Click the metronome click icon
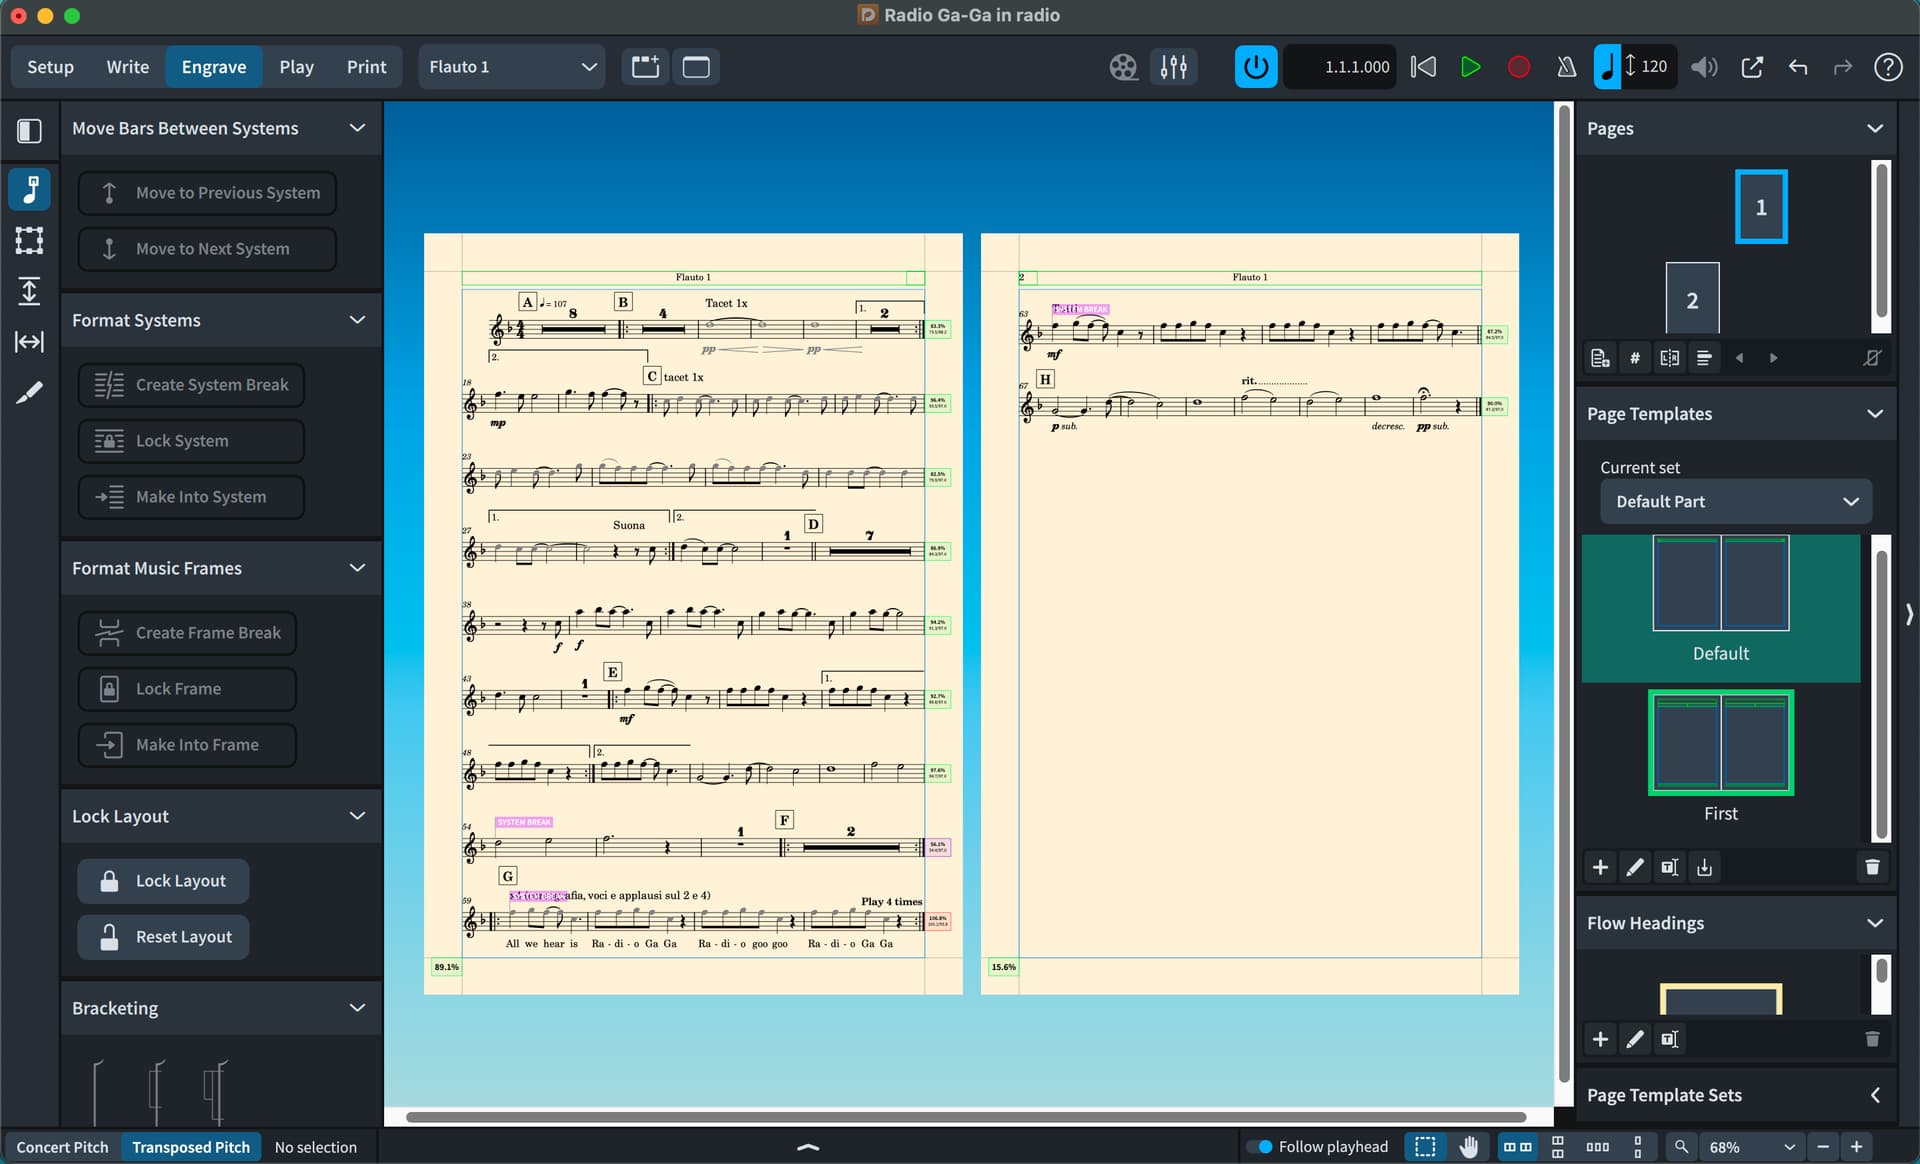 [1566, 67]
